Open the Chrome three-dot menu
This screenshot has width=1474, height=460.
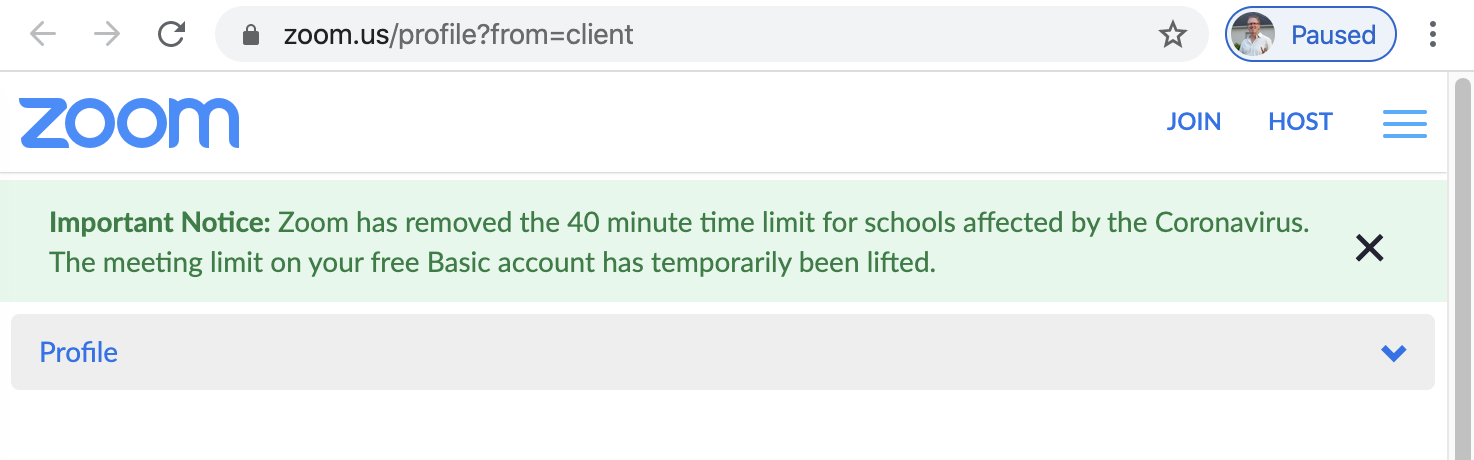(1433, 35)
